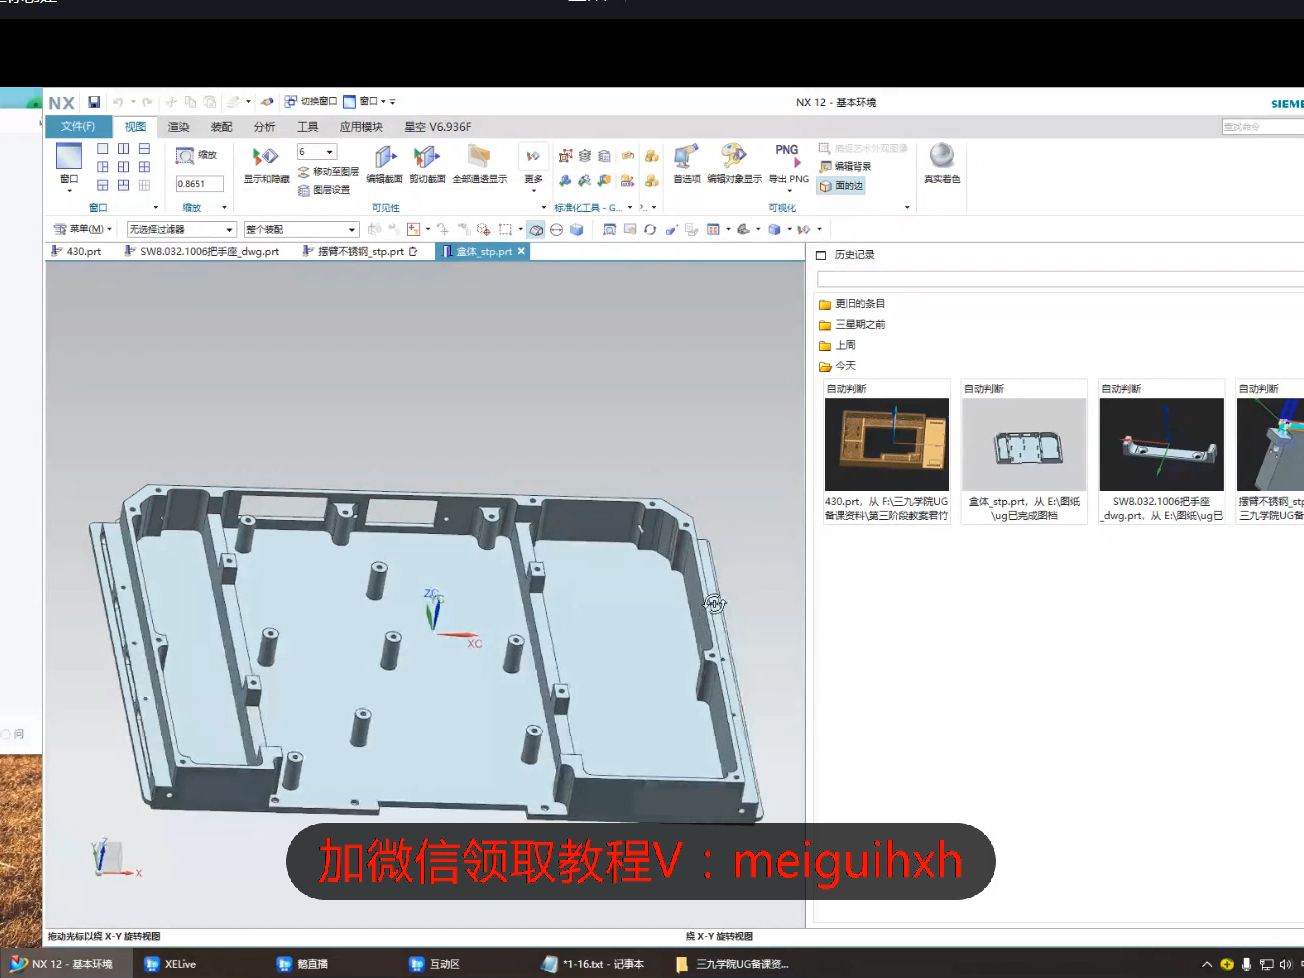The height and width of the screenshot is (978, 1304).
Task: Open Preferences (首选项) icon
Action: 687,165
